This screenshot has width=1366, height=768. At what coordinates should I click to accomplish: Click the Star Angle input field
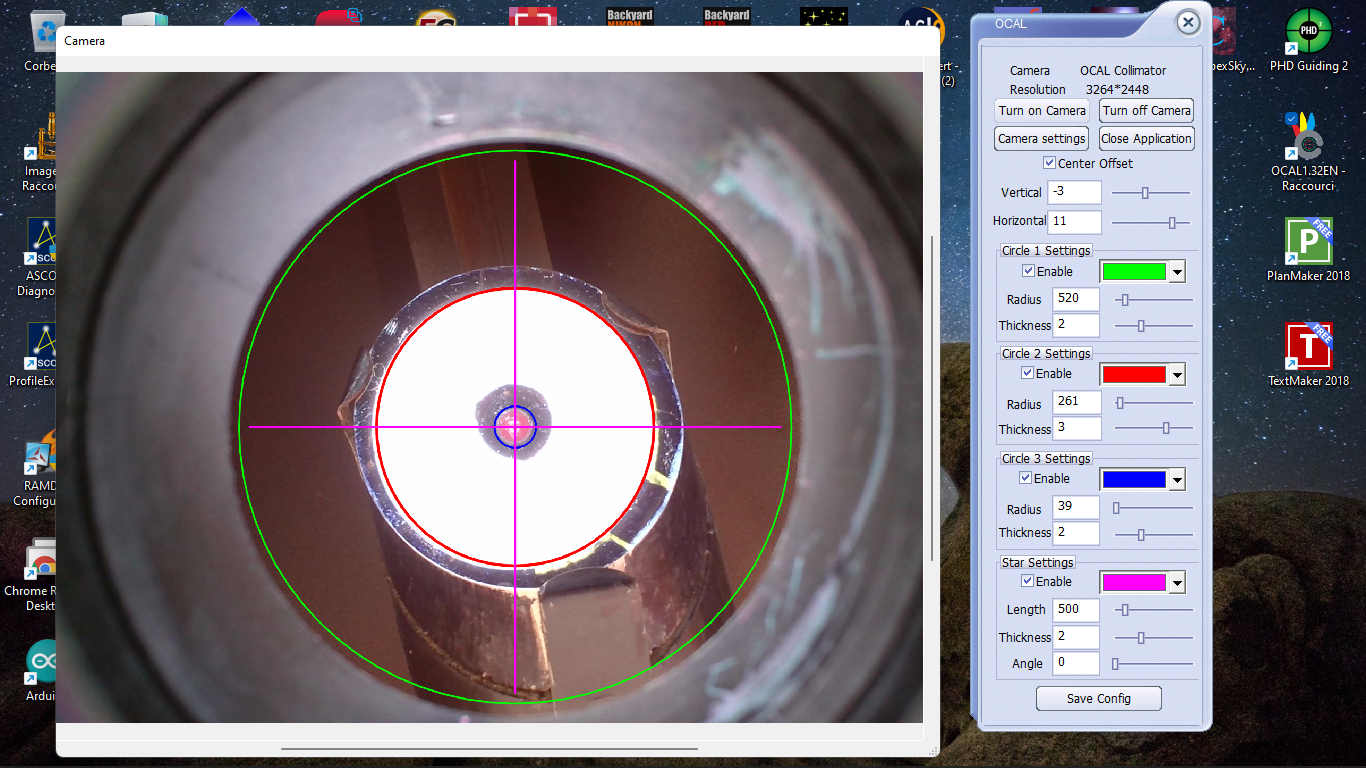tap(1076, 663)
